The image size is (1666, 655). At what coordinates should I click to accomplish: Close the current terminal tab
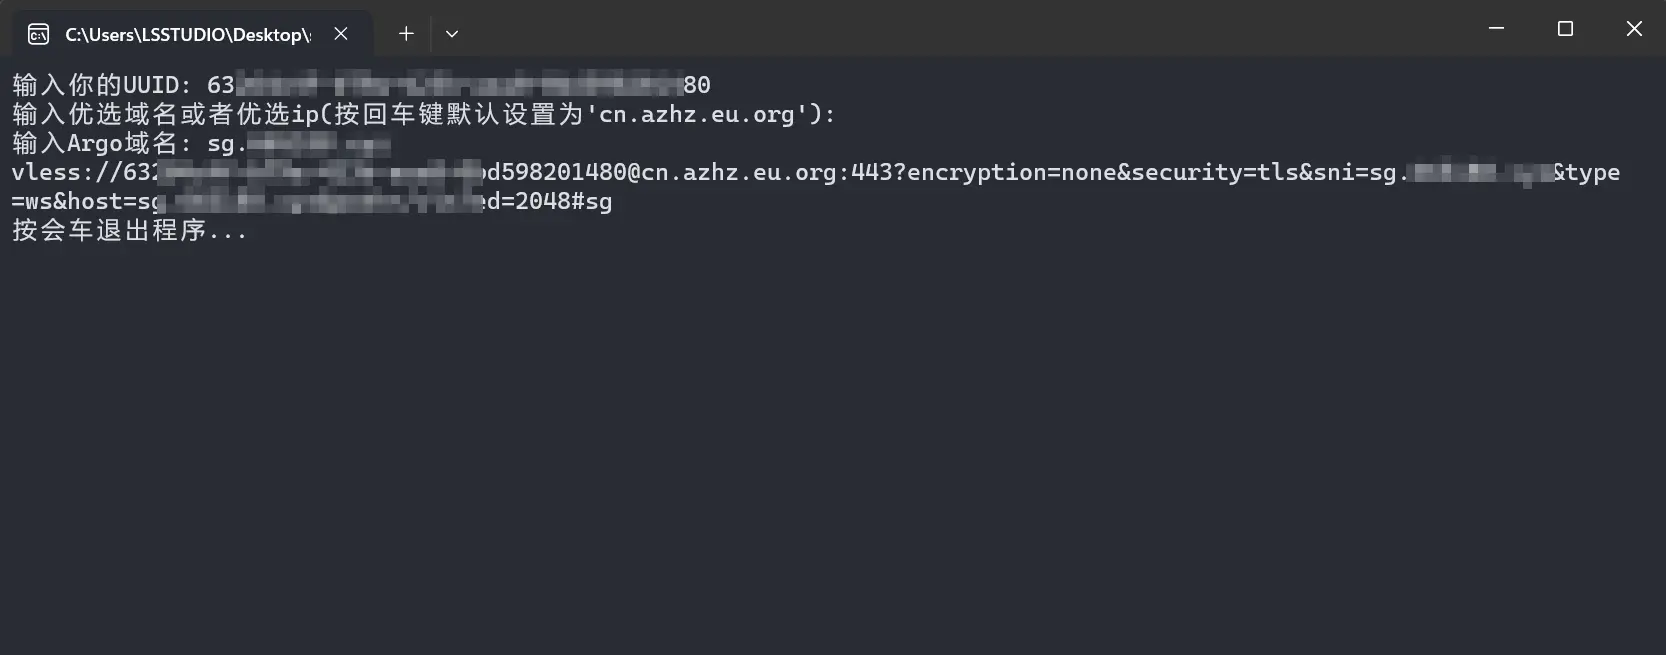(x=341, y=34)
